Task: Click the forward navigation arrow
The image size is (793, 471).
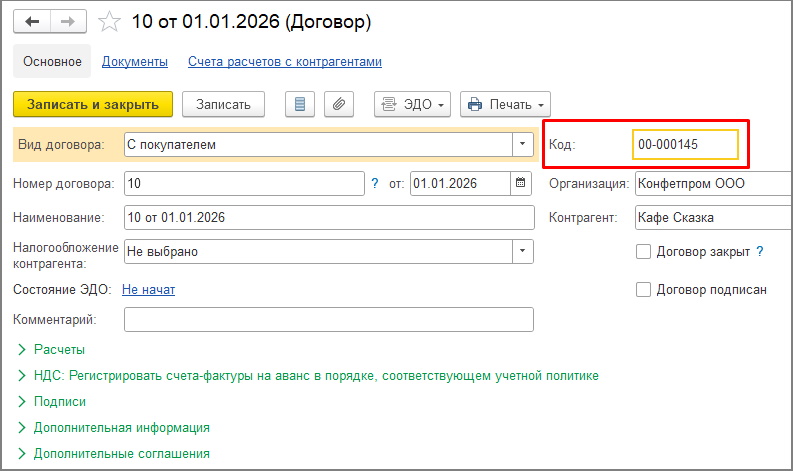Action: pyautogui.click(x=67, y=21)
